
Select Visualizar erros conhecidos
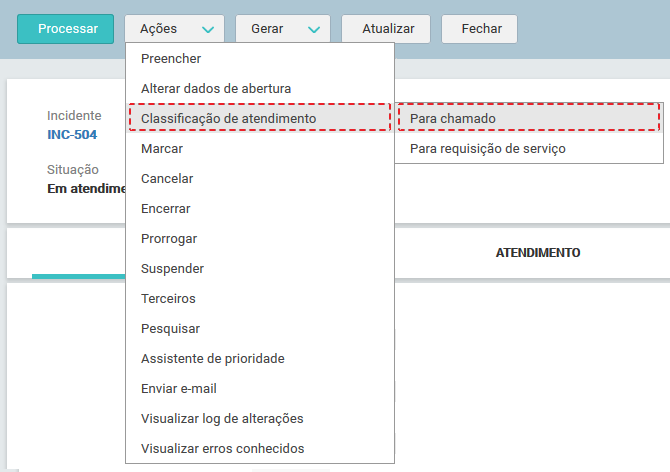[x=260, y=448]
